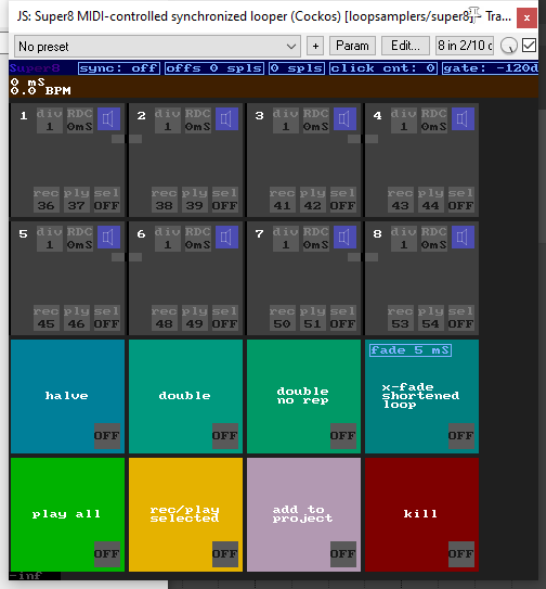Click rec note 50 on loop 7
This screenshot has width=546, height=589.
point(282,318)
